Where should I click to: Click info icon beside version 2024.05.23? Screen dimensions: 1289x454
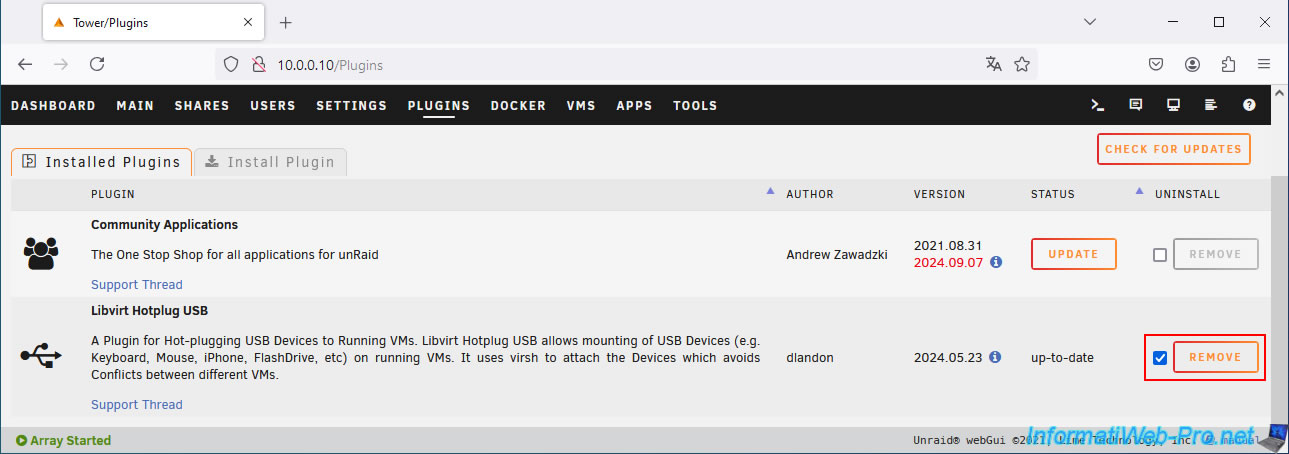point(995,356)
